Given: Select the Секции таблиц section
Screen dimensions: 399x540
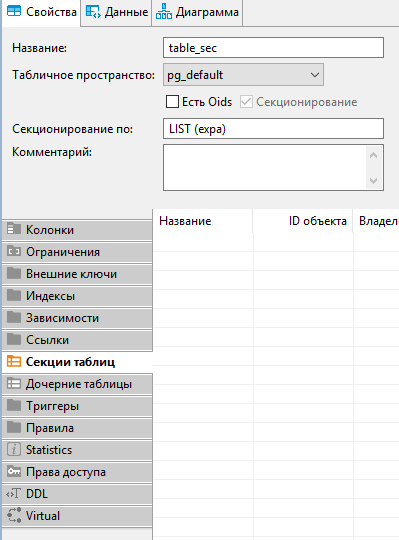Looking at the screenshot, I should point(77,362).
